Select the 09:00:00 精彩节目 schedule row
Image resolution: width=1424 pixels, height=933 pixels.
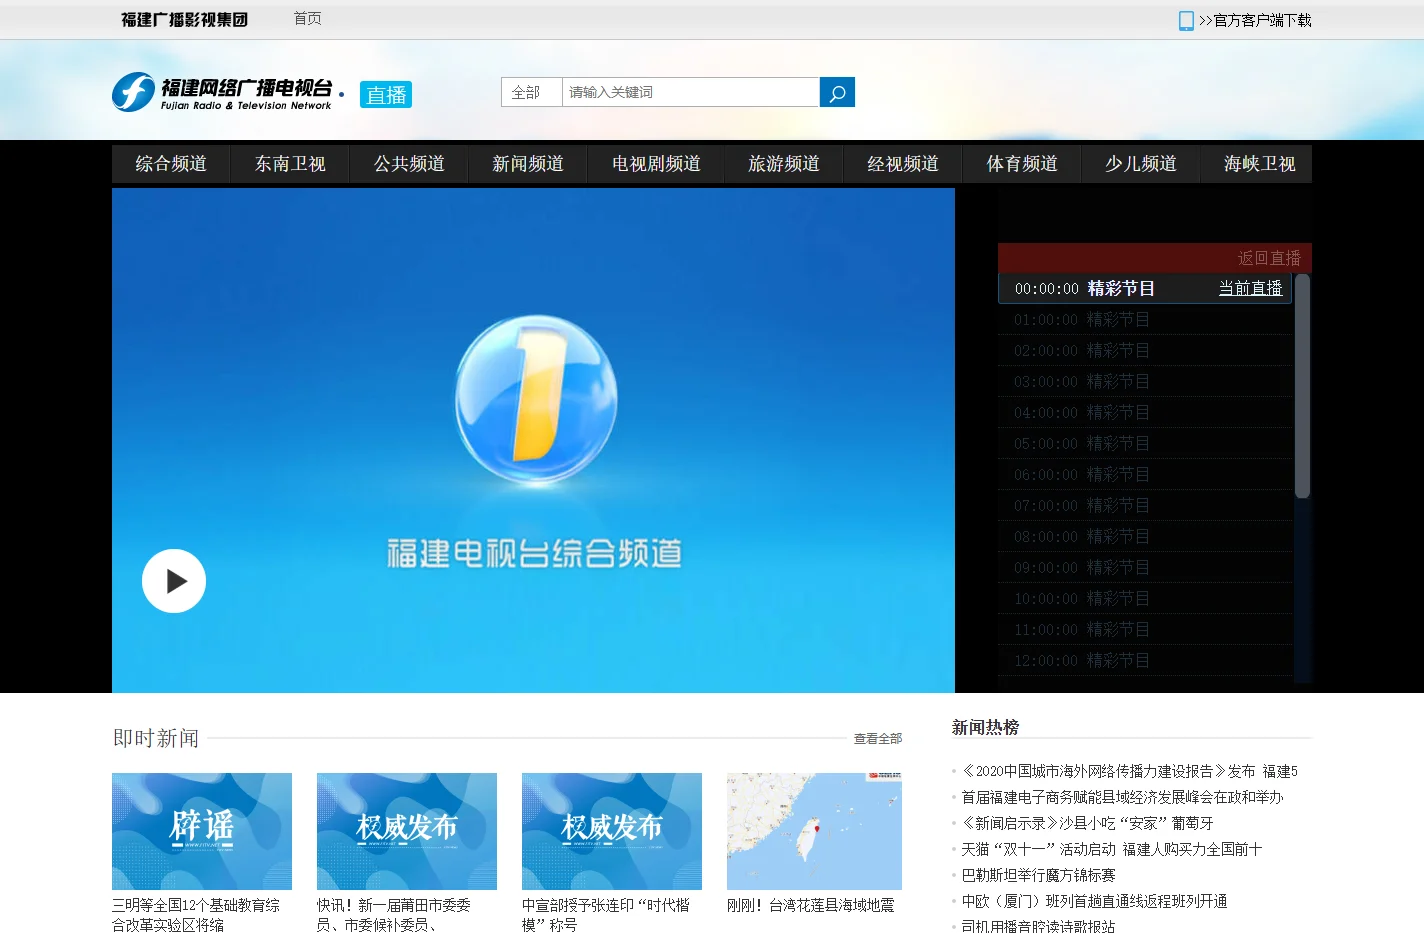coord(1145,568)
